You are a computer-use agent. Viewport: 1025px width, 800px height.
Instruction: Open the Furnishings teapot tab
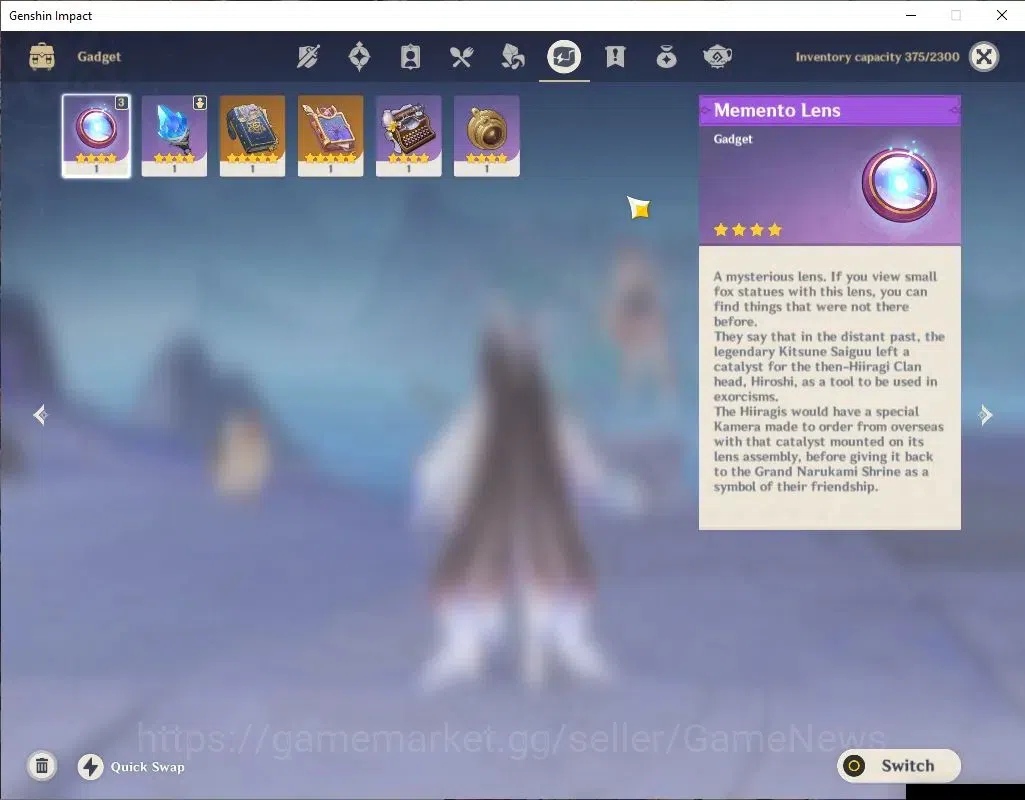(717, 57)
